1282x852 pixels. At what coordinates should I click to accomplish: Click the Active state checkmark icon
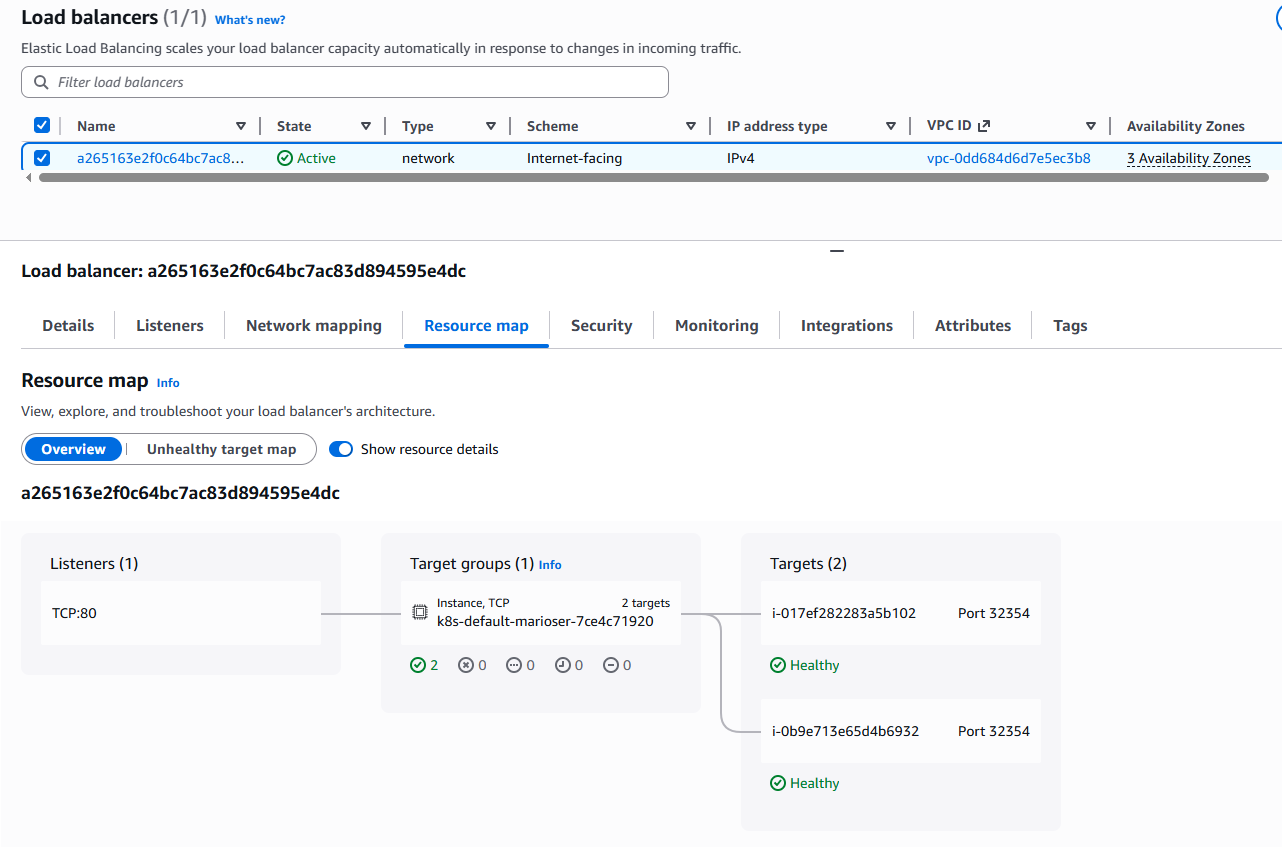pyautogui.click(x=285, y=158)
